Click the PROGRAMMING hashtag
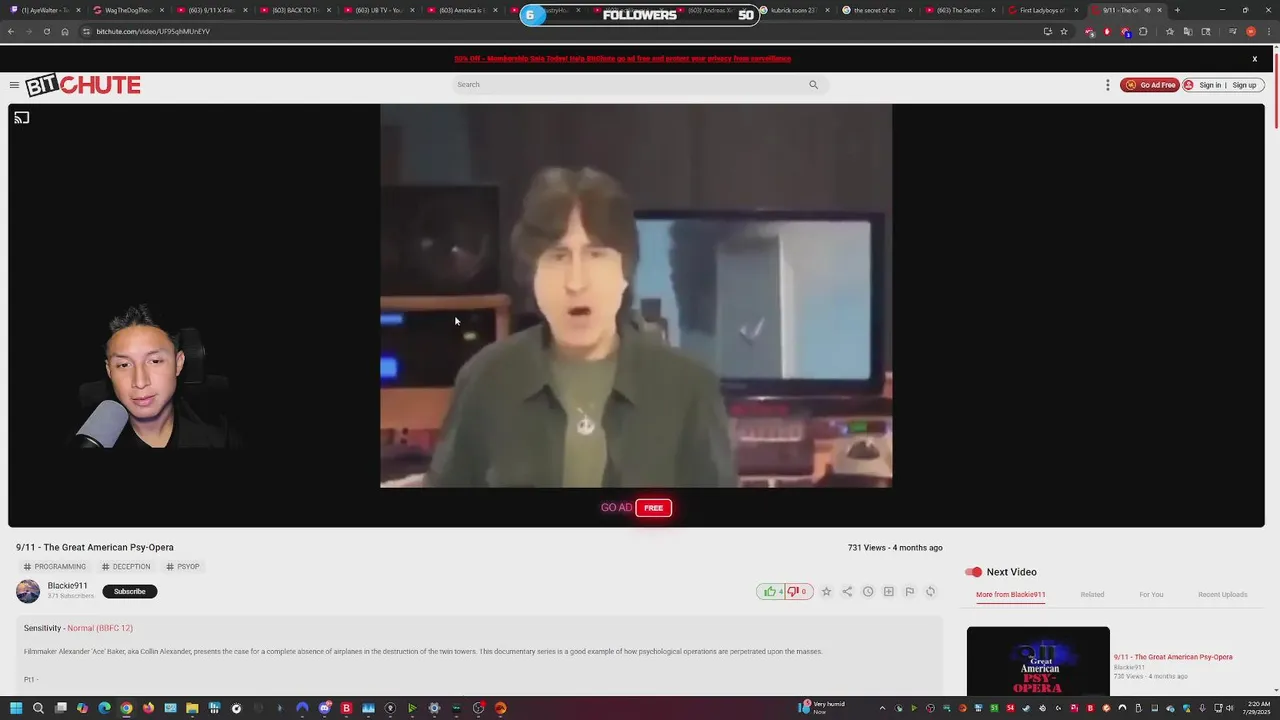The height and width of the screenshot is (720, 1280). 55,567
